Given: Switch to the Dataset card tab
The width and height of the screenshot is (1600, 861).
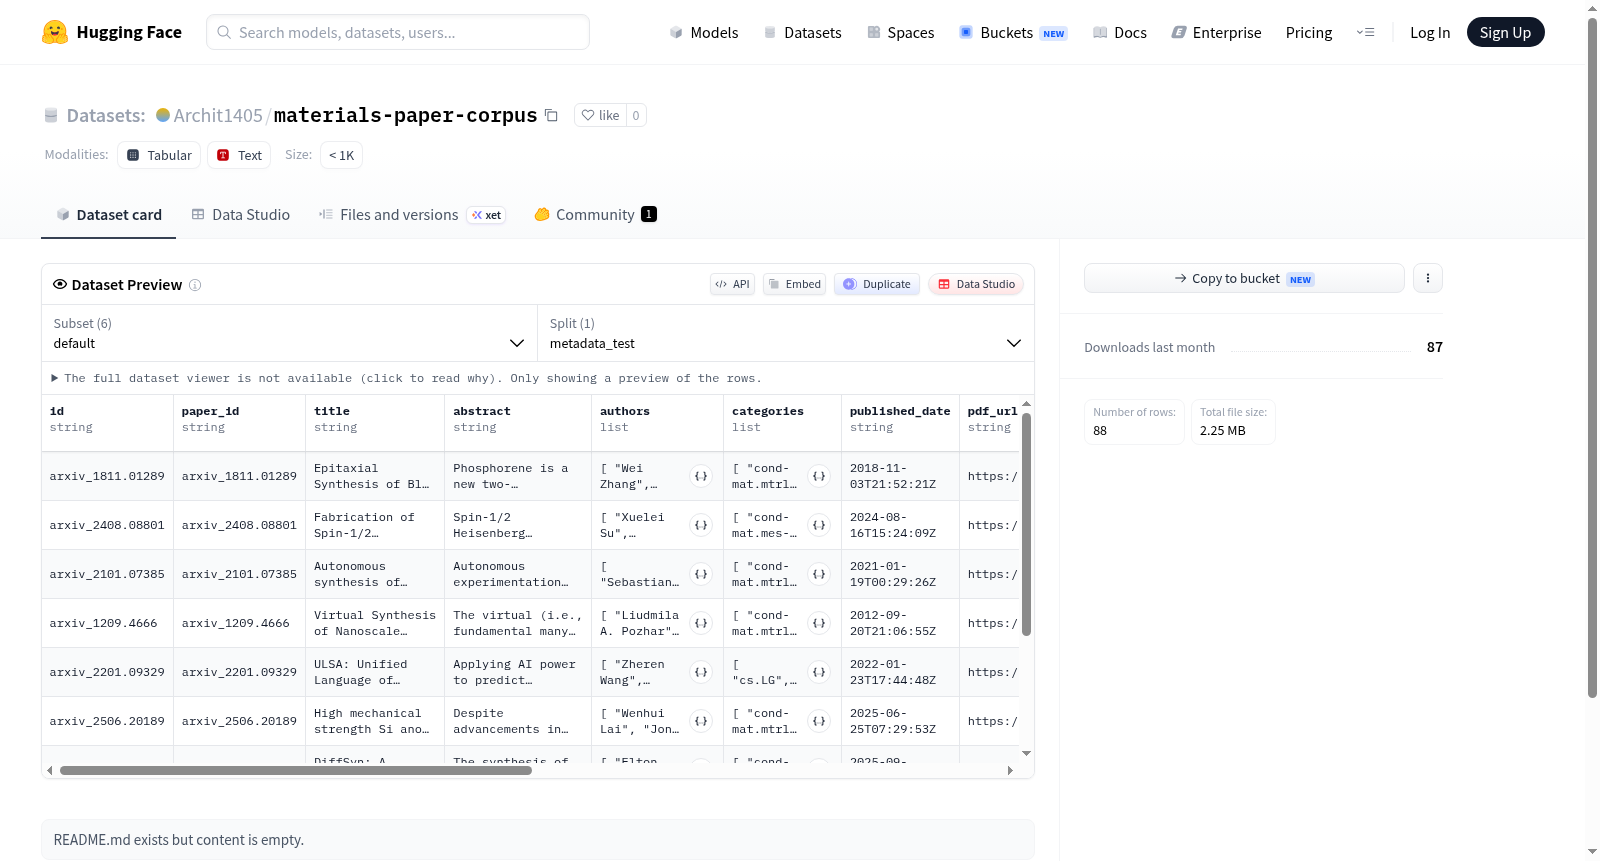Looking at the screenshot, I should click(109, 214).
